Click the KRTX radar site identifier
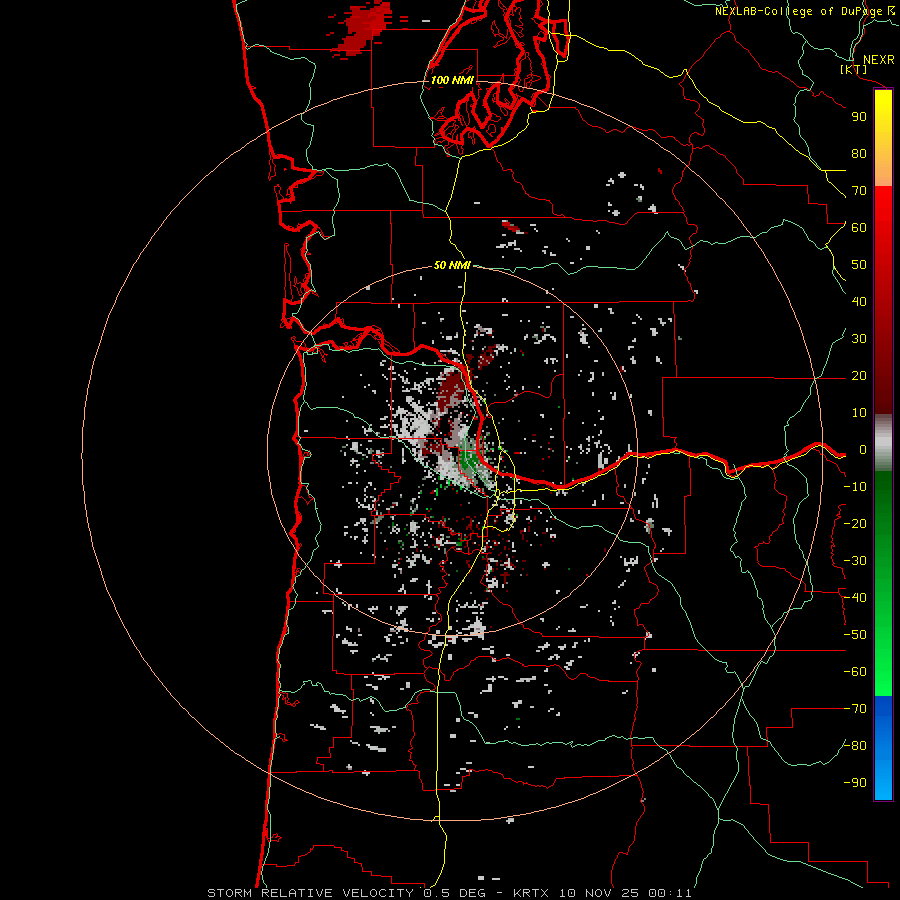900x900 pixels. click(531, 893)
